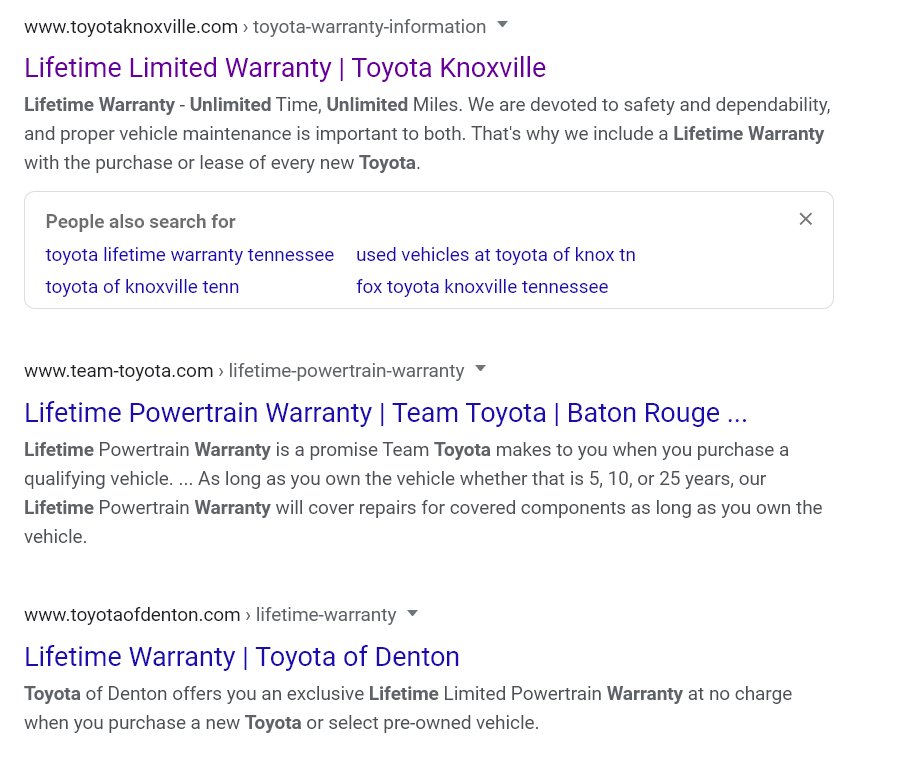
Task: Click the lifetime-powertrain-warranty breadcrumb path
Action: click(346, 371)
